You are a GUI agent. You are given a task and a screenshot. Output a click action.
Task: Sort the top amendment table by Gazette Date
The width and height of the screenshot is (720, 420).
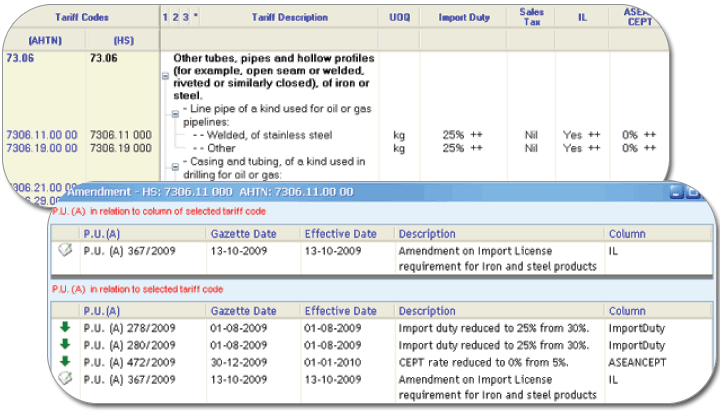click(243, 234)
